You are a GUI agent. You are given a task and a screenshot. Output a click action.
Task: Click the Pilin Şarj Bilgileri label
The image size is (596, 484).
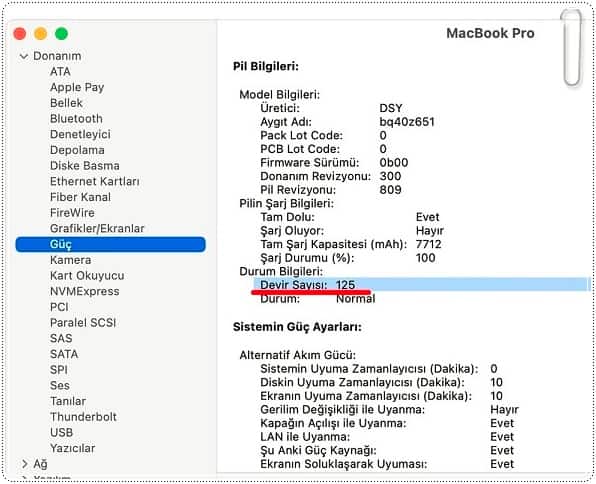coord(286,203)
